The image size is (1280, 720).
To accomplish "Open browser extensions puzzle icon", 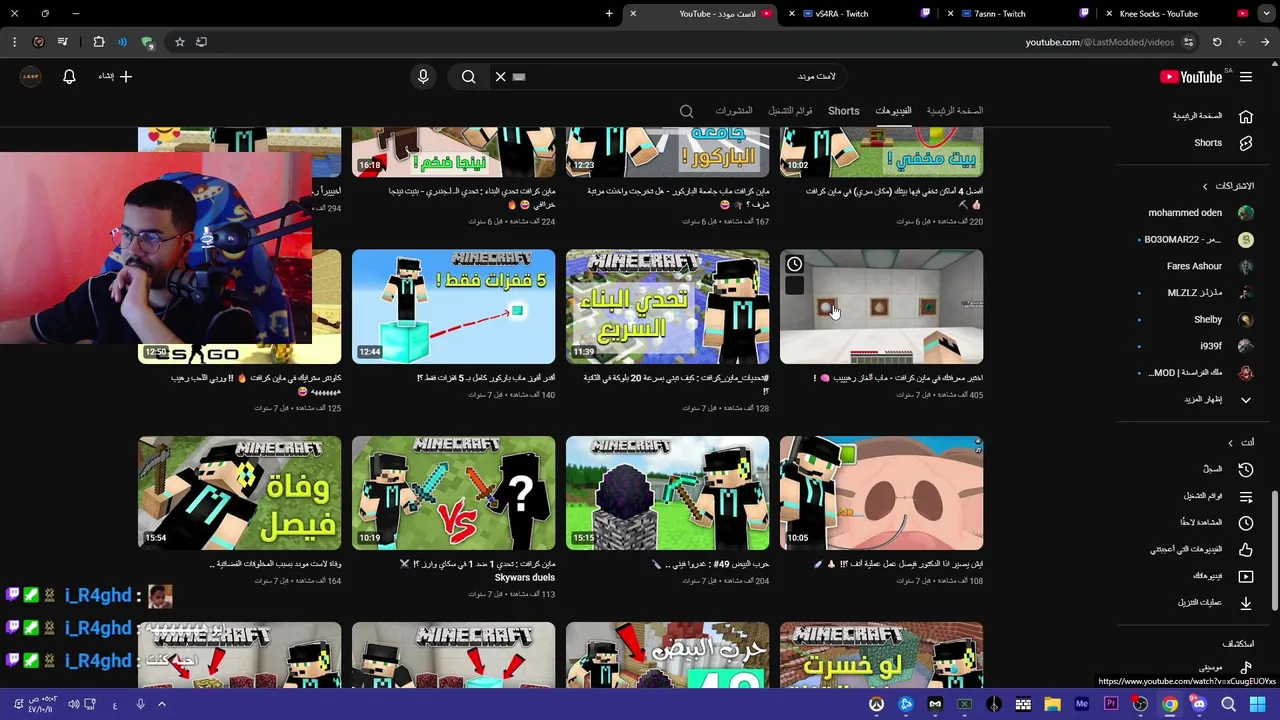I will coord(98,42).
